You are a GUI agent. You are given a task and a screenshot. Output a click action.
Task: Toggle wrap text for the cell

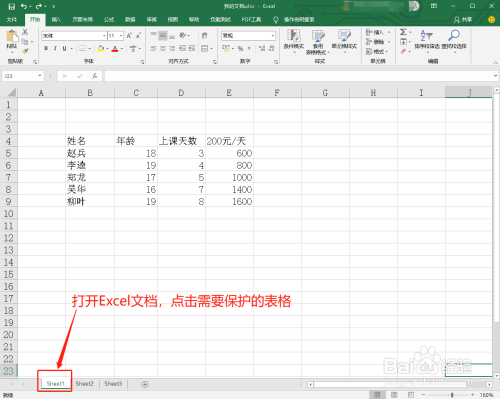[x=205, y=35]
